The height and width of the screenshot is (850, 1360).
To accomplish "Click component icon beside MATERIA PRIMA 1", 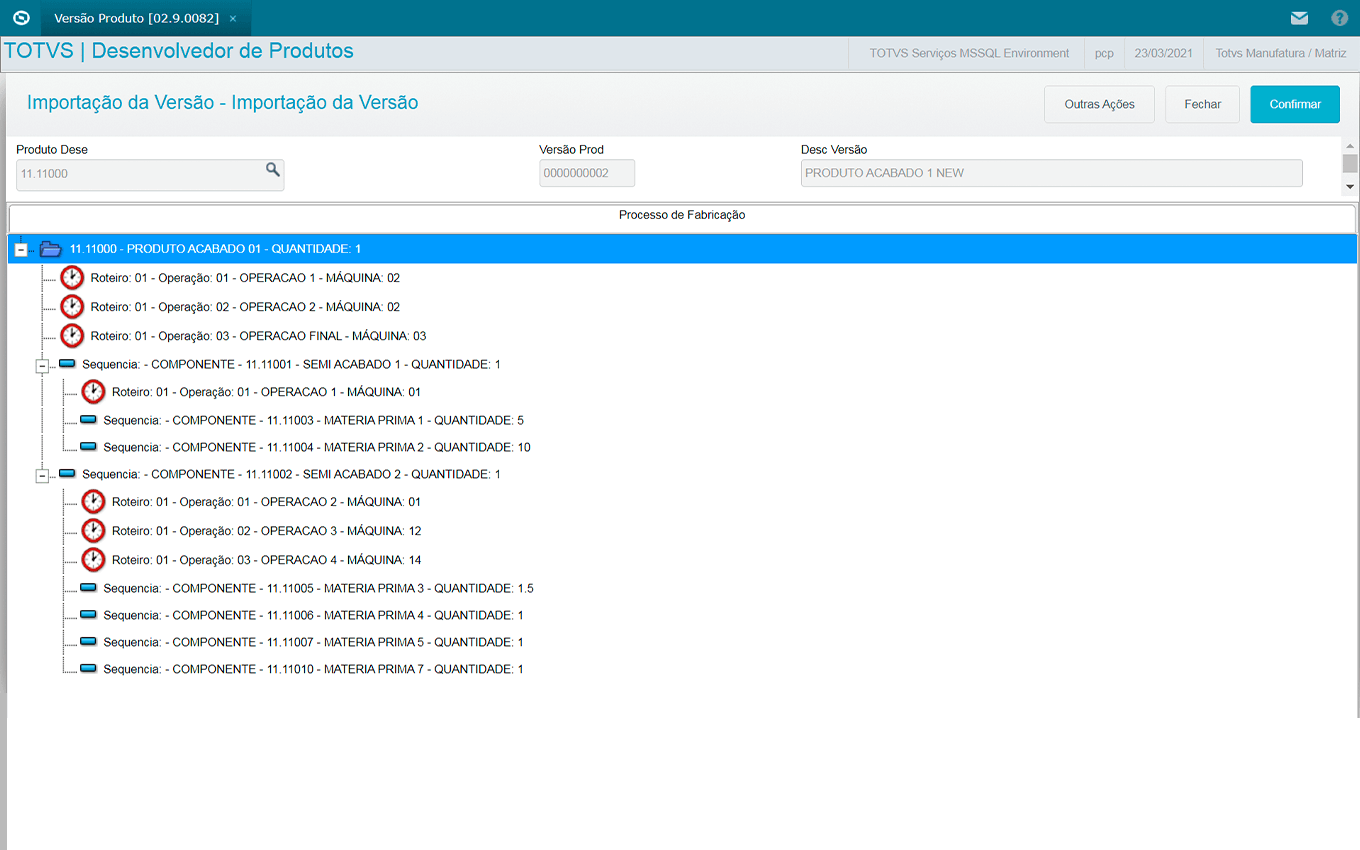I will [x=88, y=420].
